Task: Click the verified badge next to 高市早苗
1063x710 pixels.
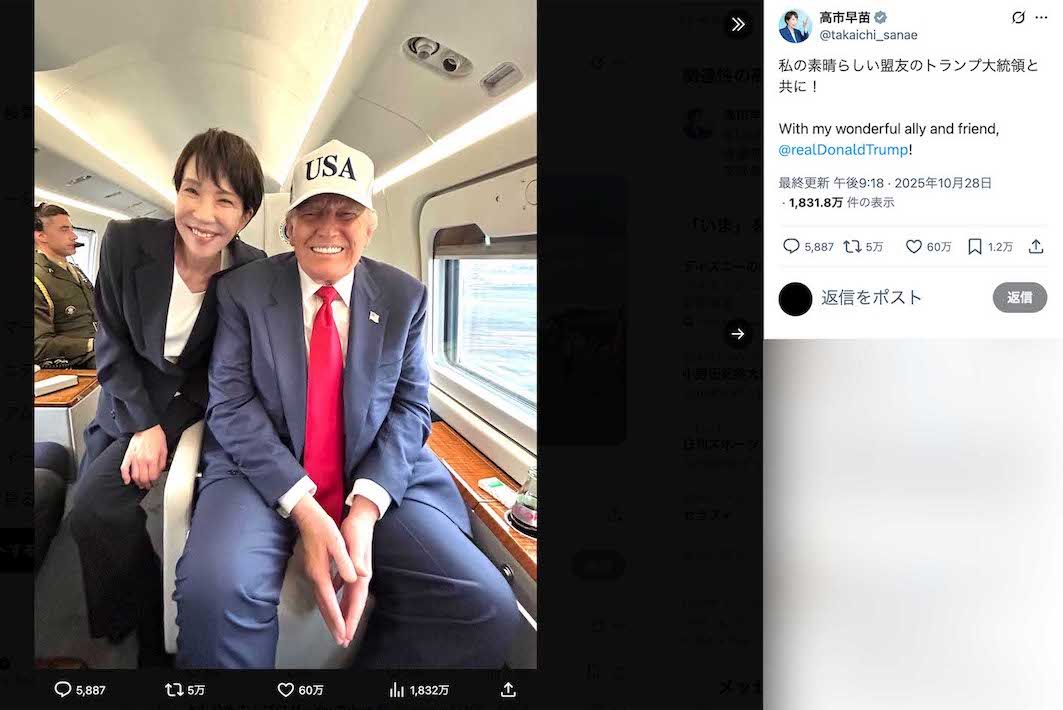Action: click(880, 16)
